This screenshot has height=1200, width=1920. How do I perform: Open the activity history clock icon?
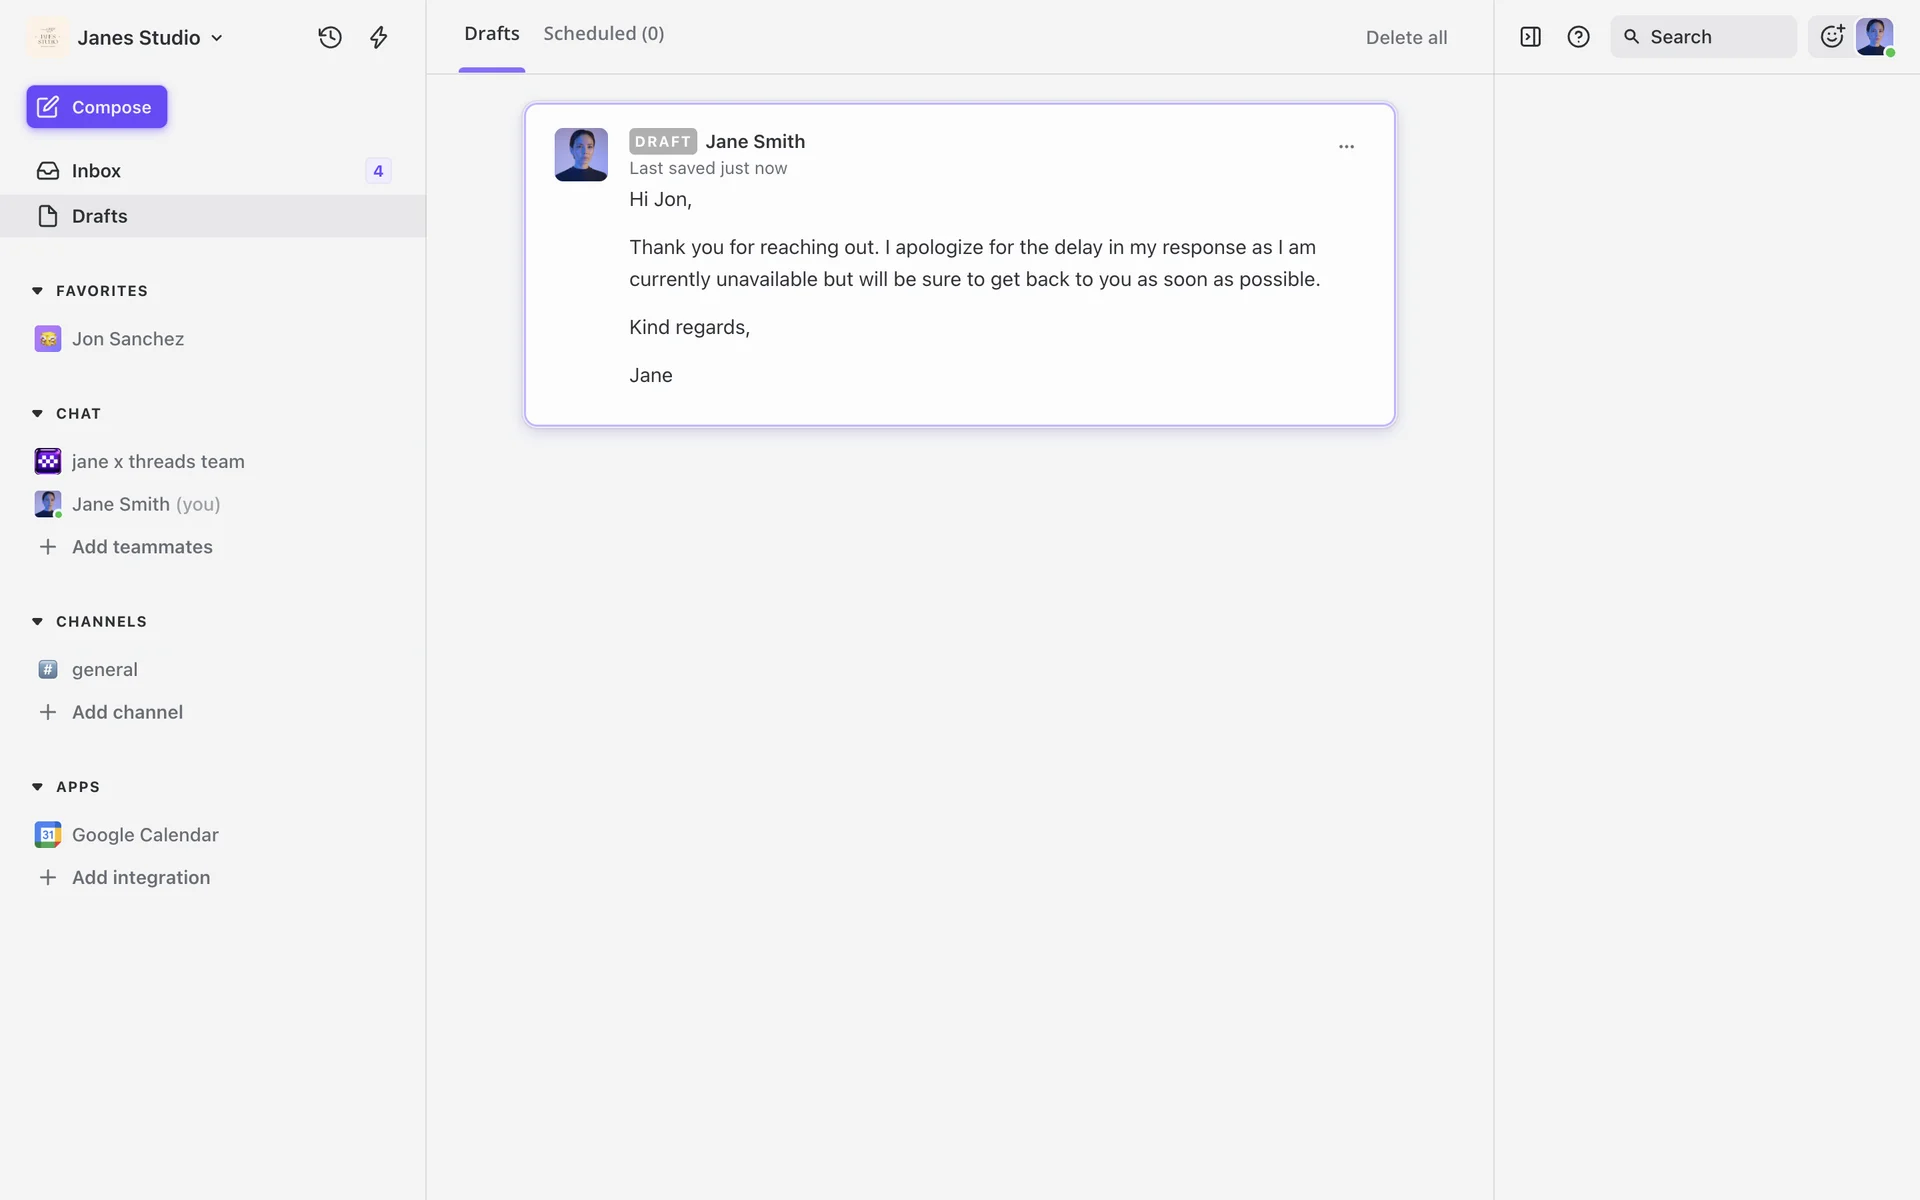330,37
